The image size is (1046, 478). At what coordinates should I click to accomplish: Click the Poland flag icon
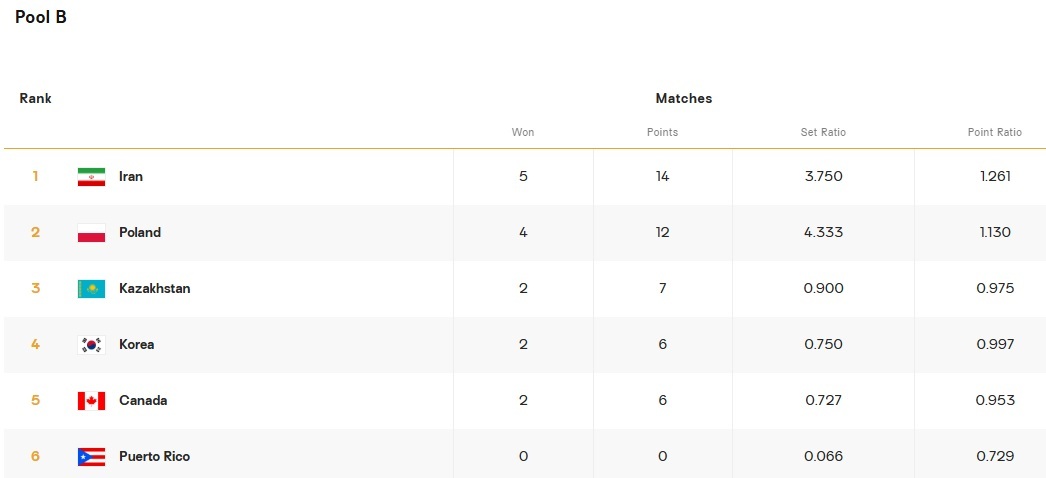coord(91,233)
